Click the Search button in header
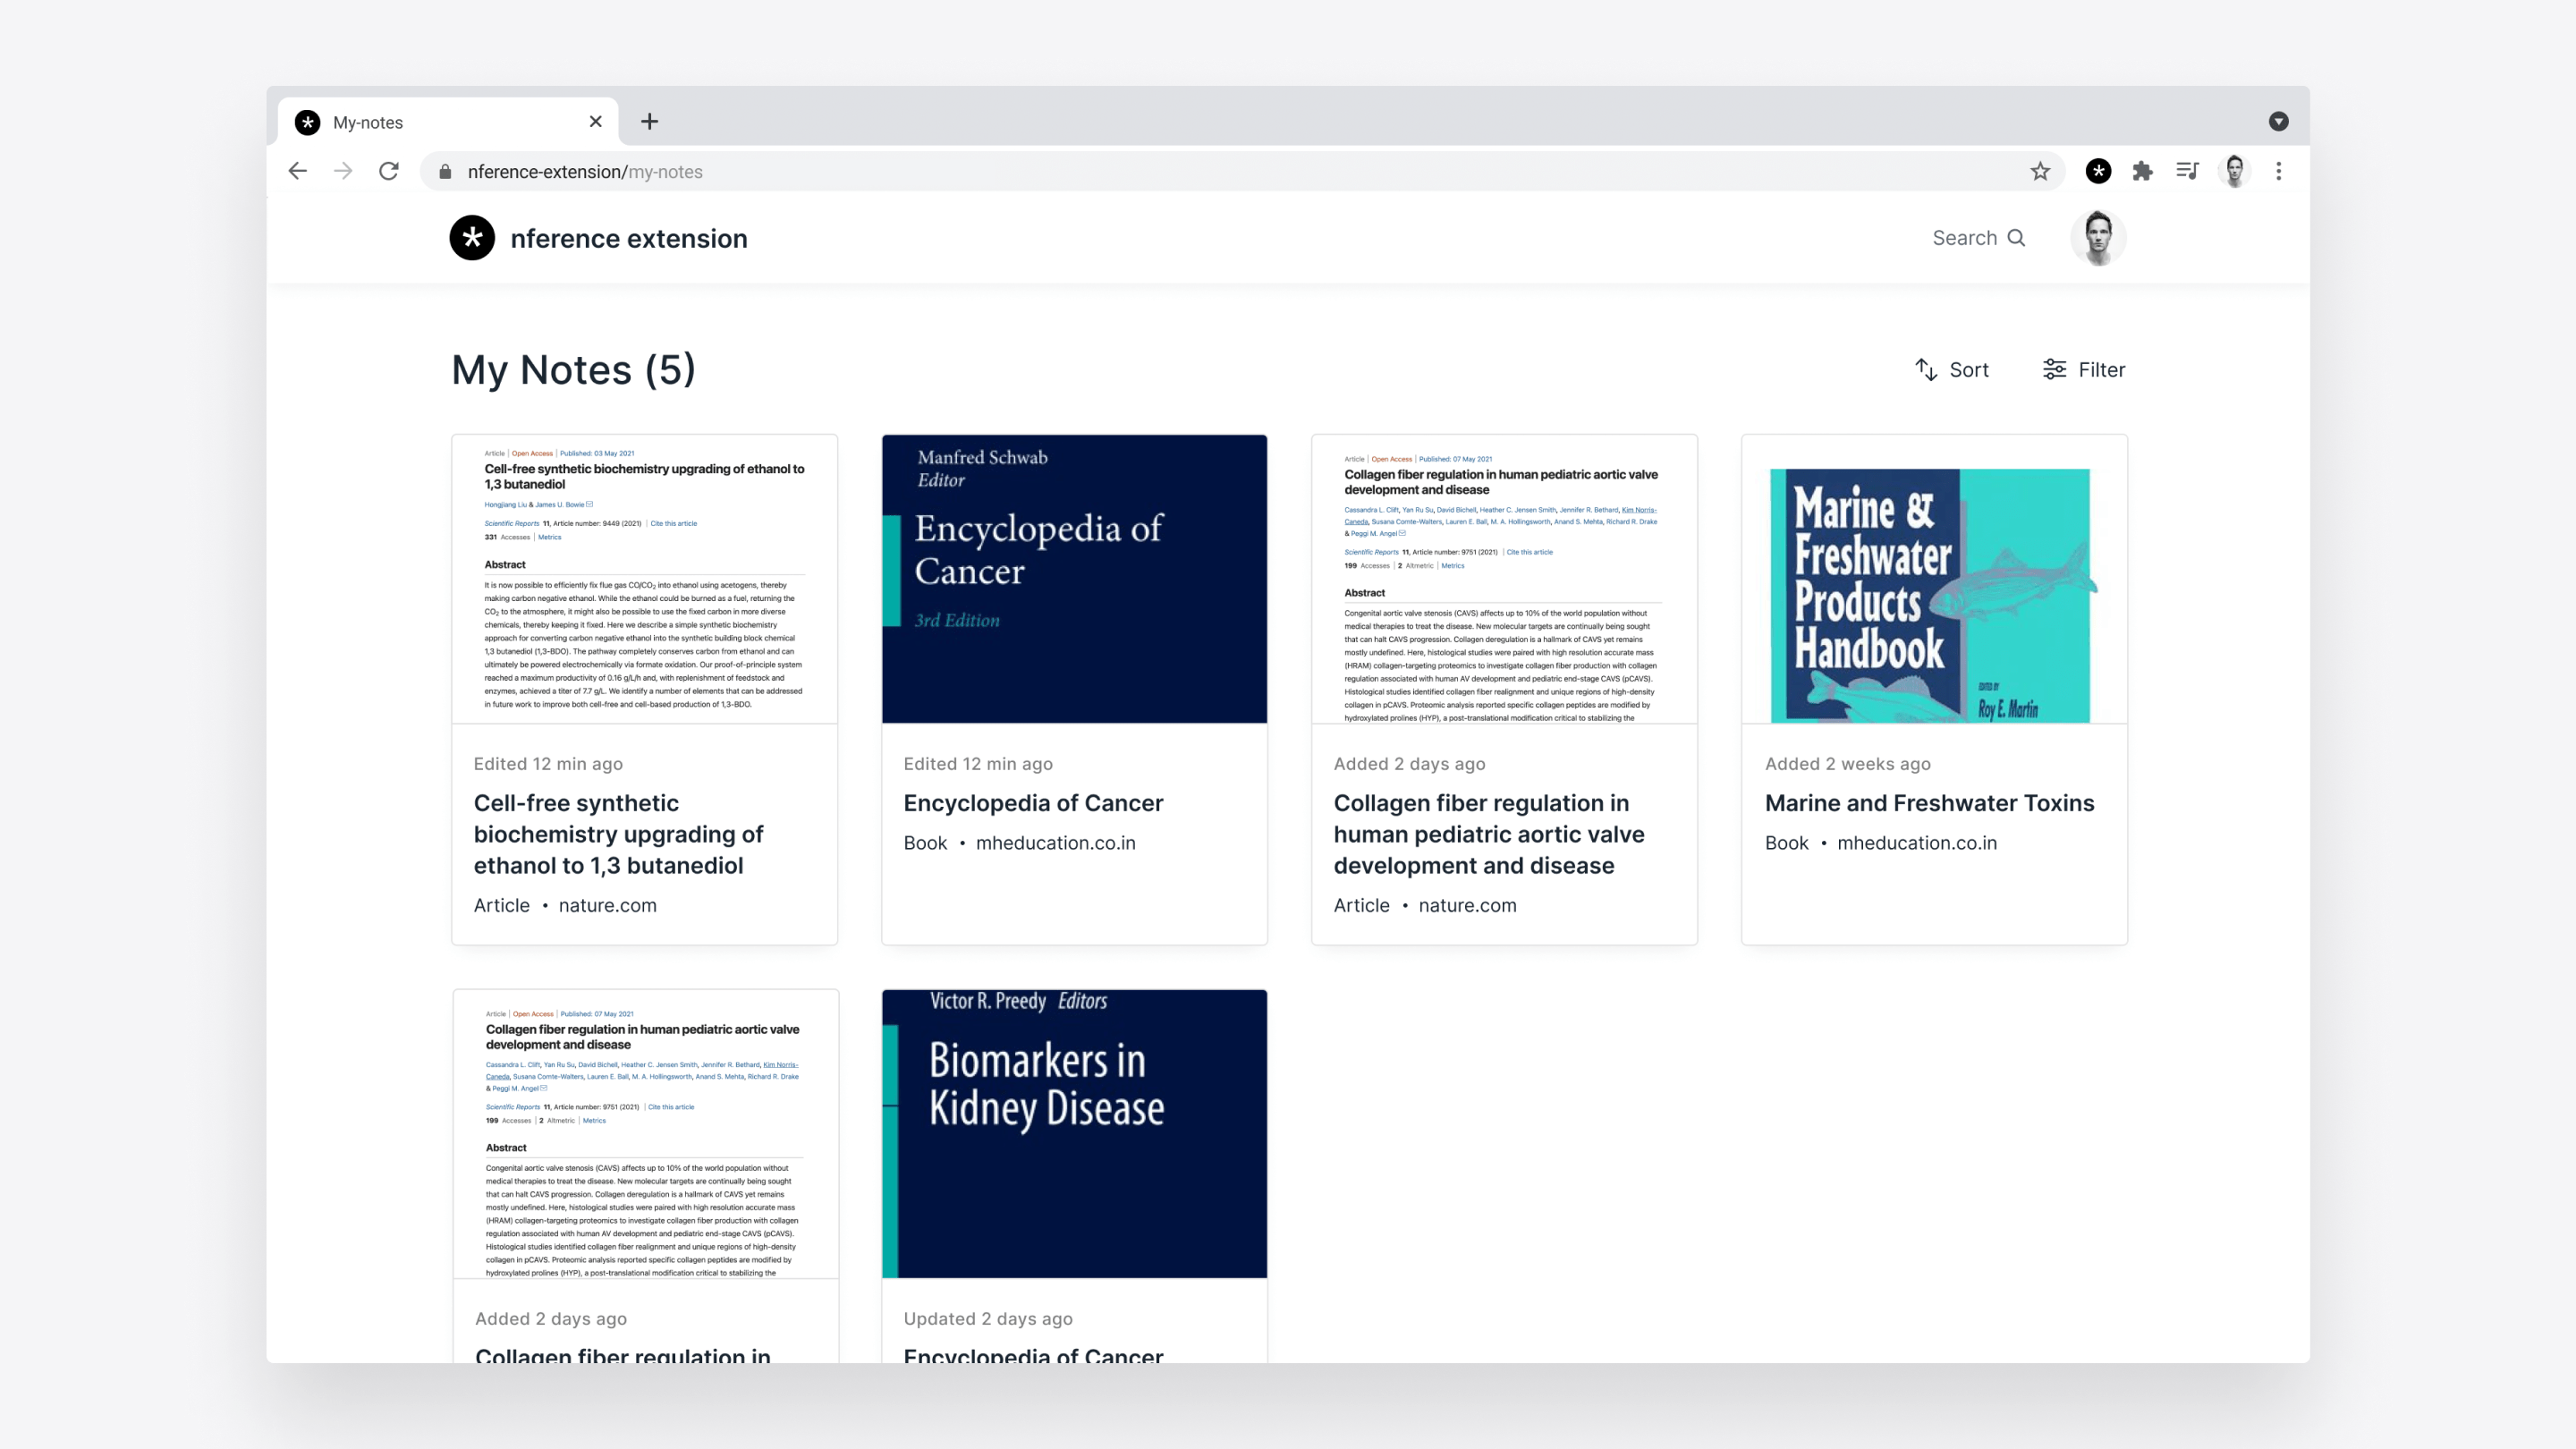The height and width of the screenshot is (1449, 2576). (1978, 238)
